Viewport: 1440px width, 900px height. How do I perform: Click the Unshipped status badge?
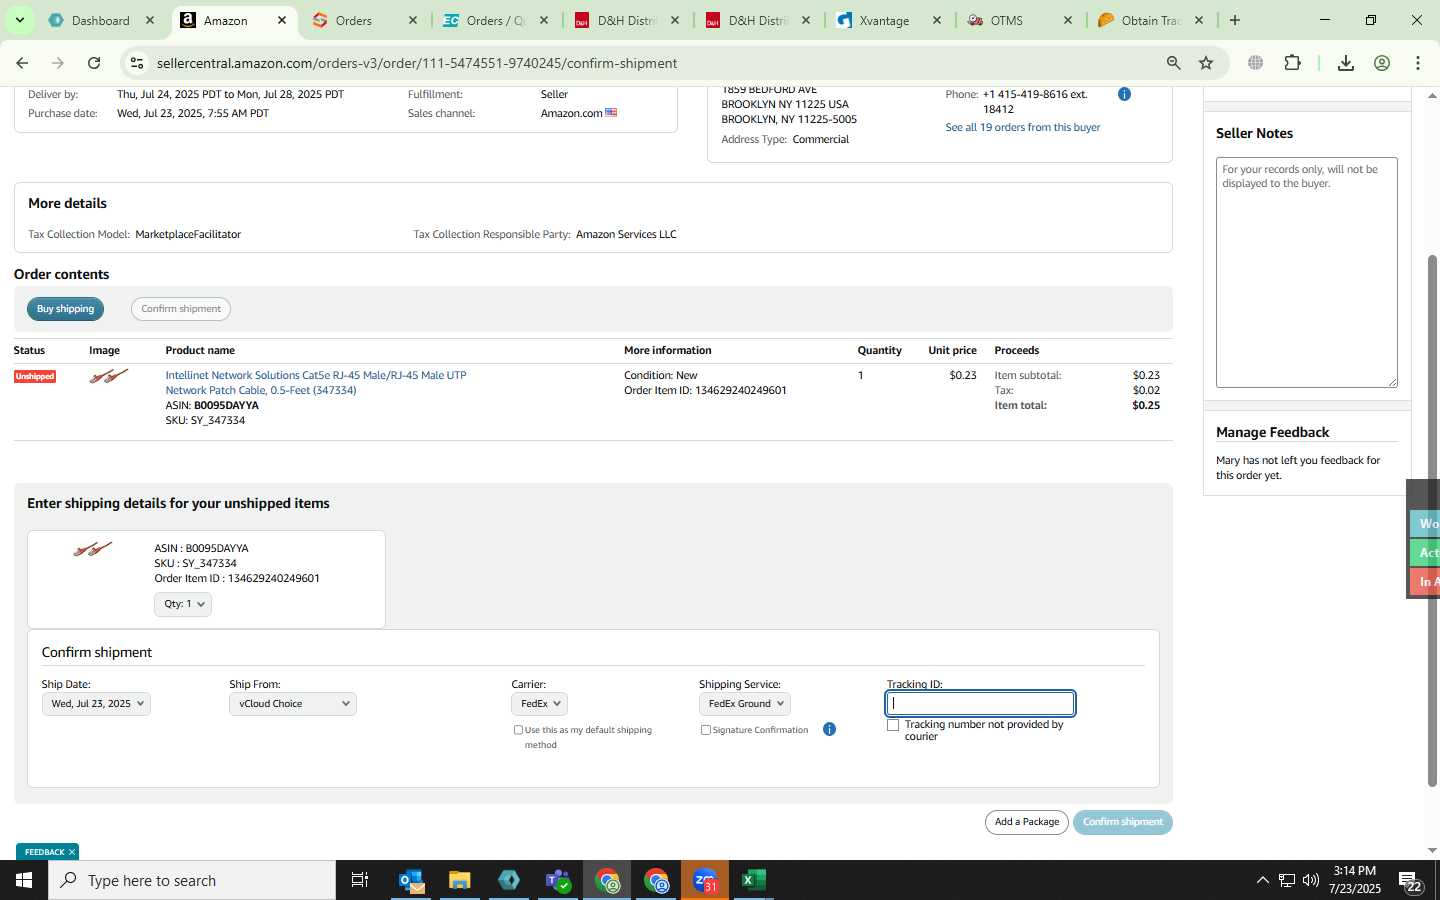pyautogui.click(x=35, y=377)
